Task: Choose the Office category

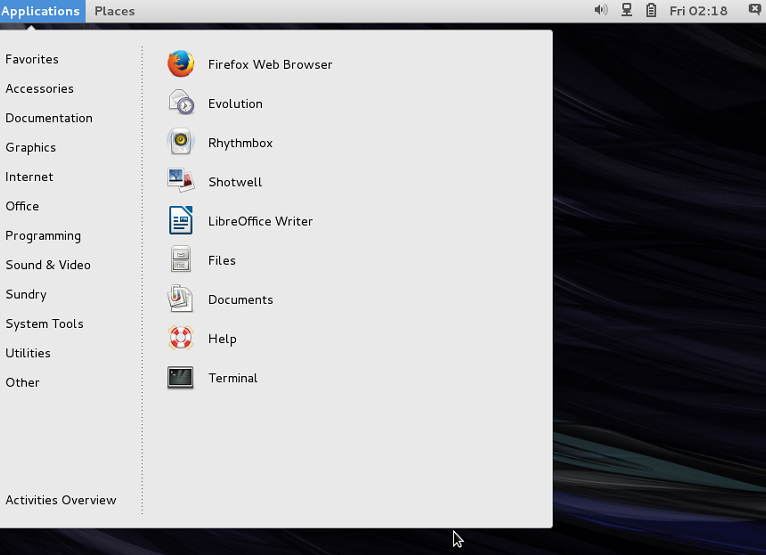Action: point(22,206)
